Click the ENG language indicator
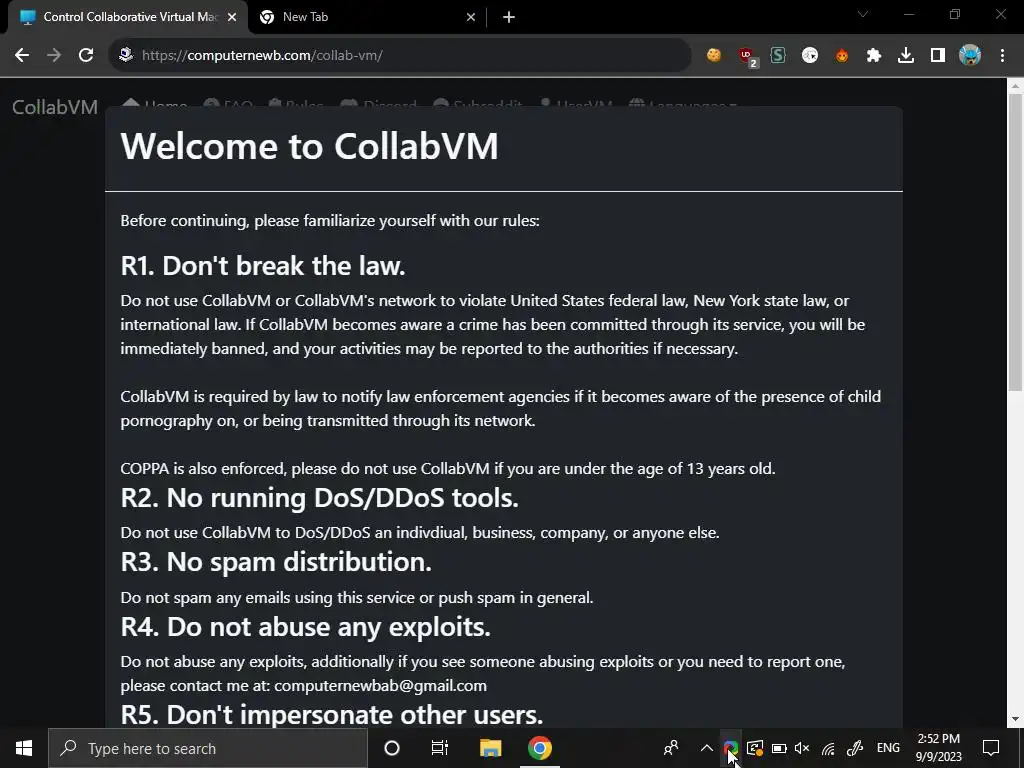 pos(888,748)
